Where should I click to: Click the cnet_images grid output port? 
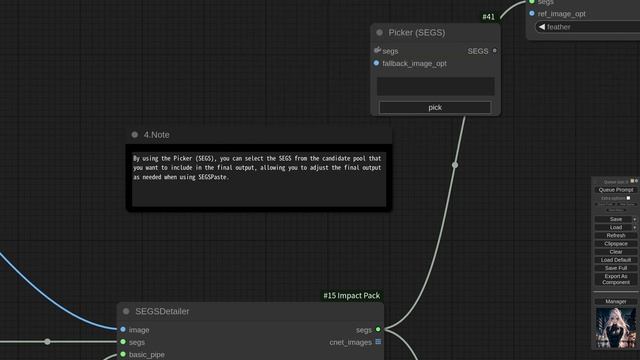378,342
